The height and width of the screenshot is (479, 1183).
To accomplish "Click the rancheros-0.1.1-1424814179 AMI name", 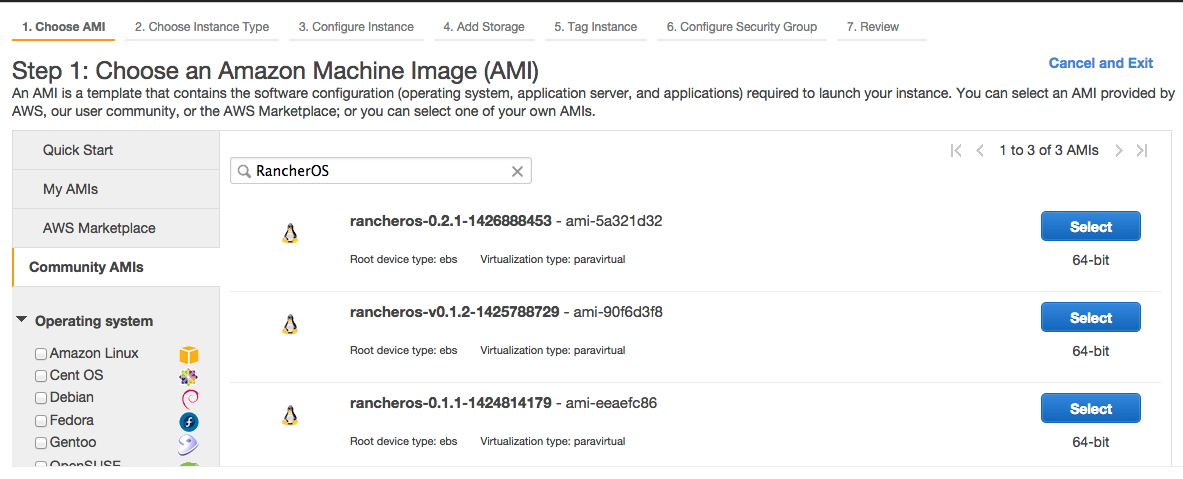I will tap(451, 403).
